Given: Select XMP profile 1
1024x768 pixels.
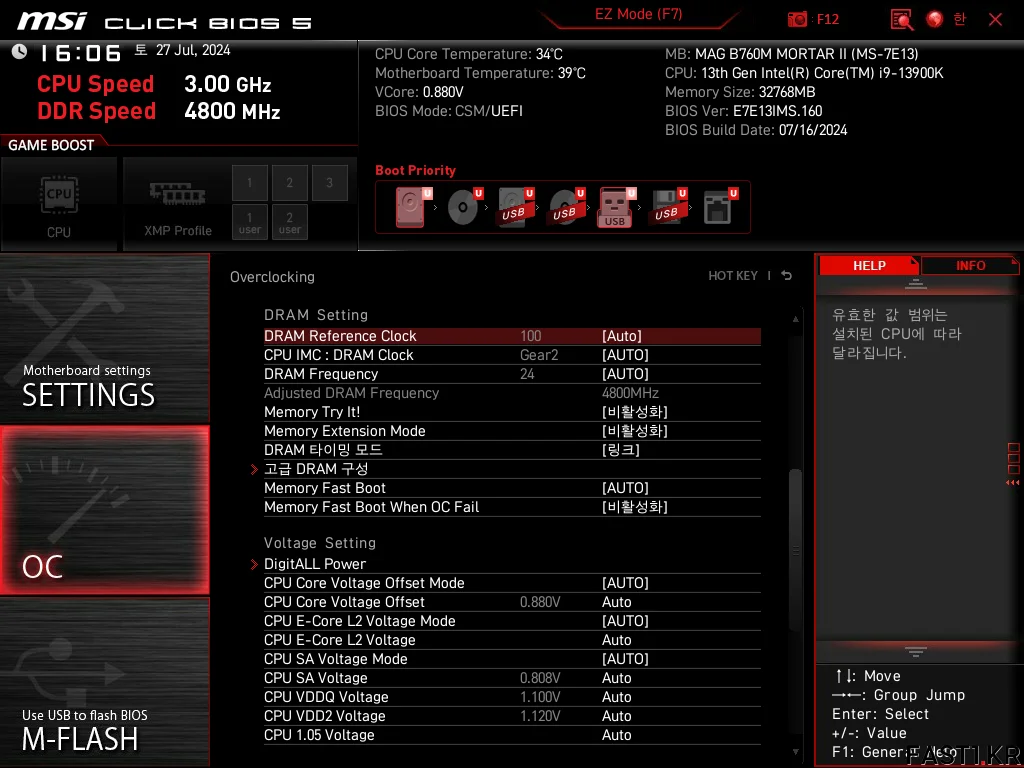Looking at the screenshot, I should [x=249, y=183].
